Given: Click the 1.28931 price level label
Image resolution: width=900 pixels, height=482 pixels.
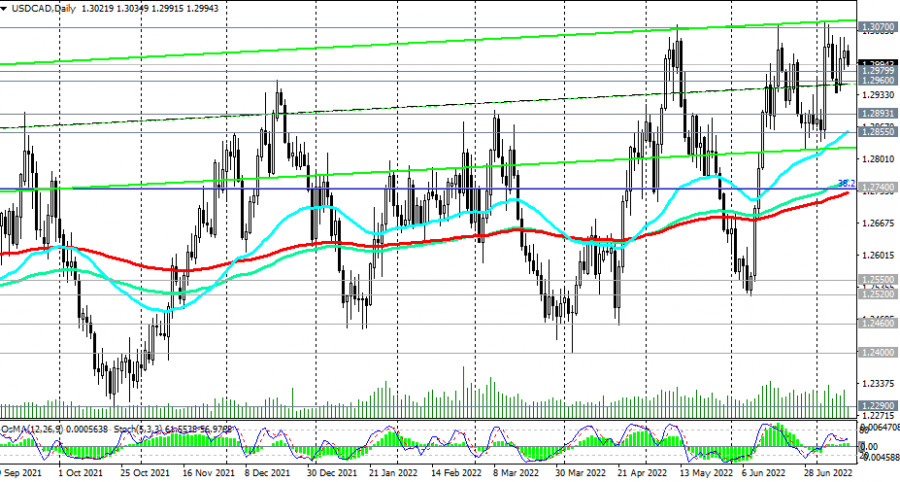Looking at the screenshot, I should (x=878, y=114).
